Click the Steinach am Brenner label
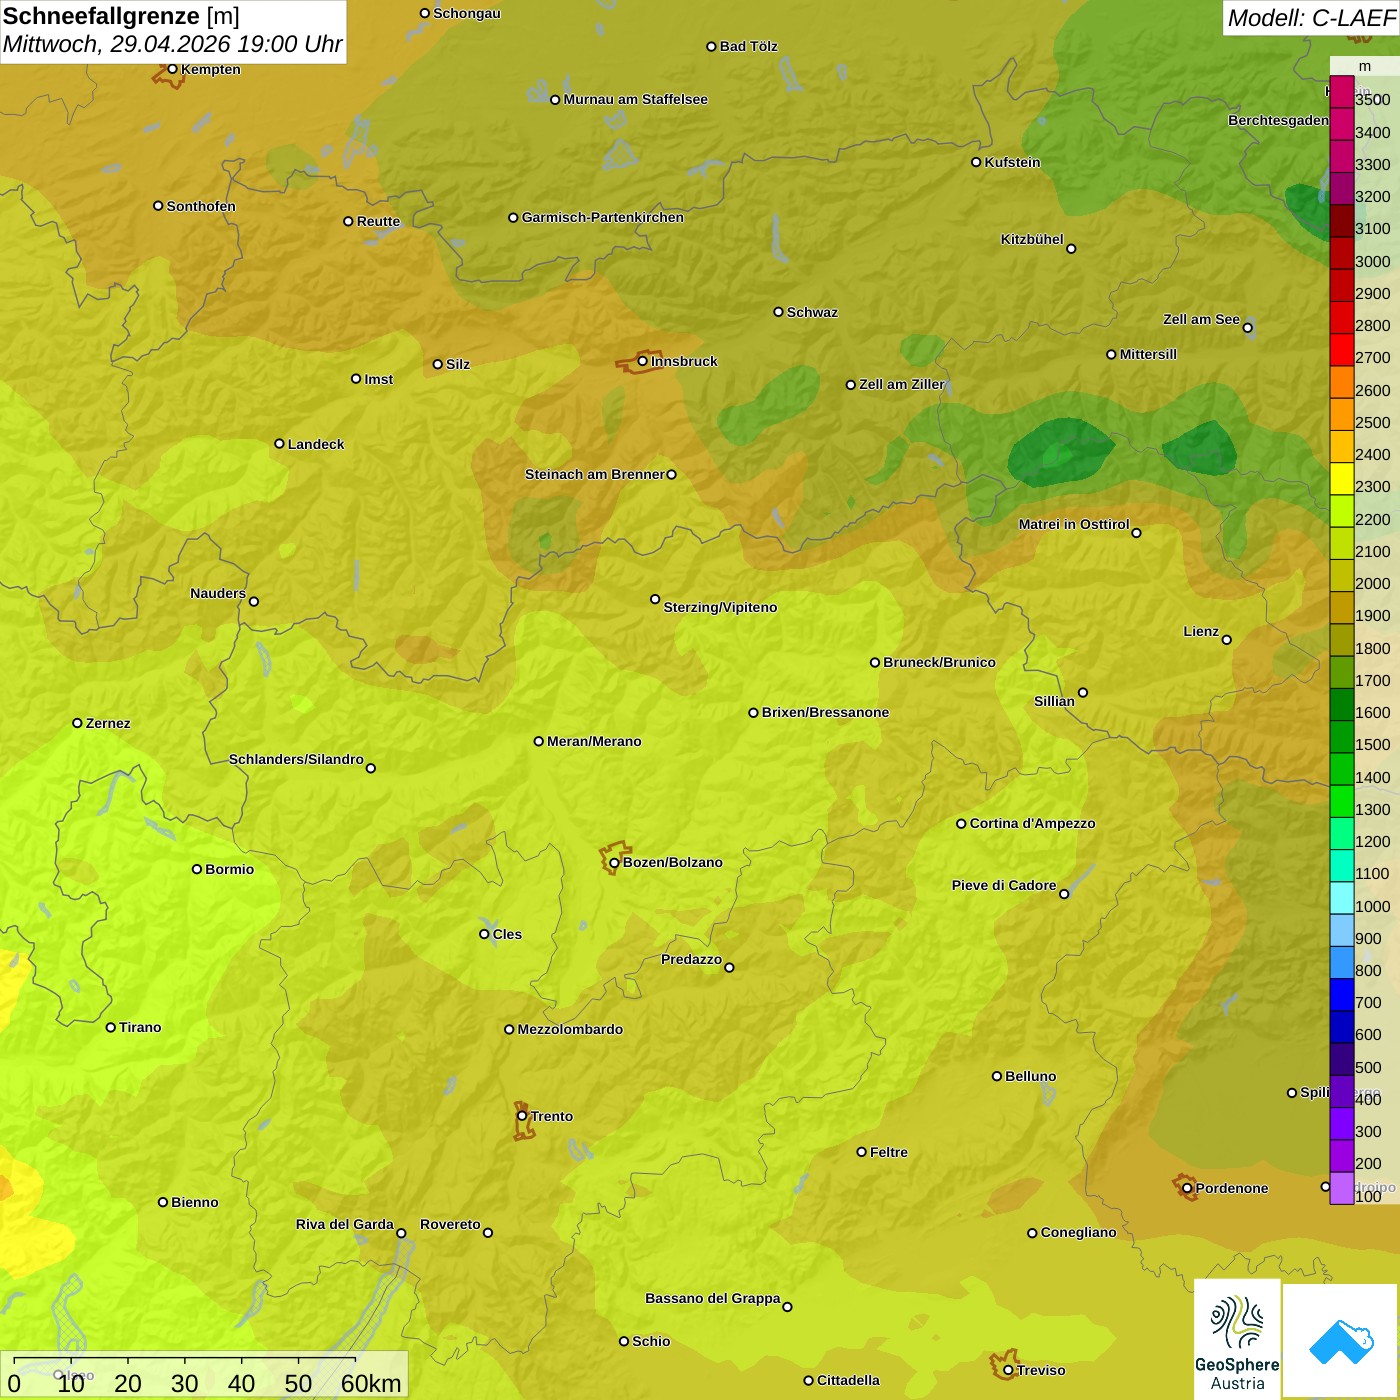The width and height of the screenshot is (1400, 1400). pos(594,474)
